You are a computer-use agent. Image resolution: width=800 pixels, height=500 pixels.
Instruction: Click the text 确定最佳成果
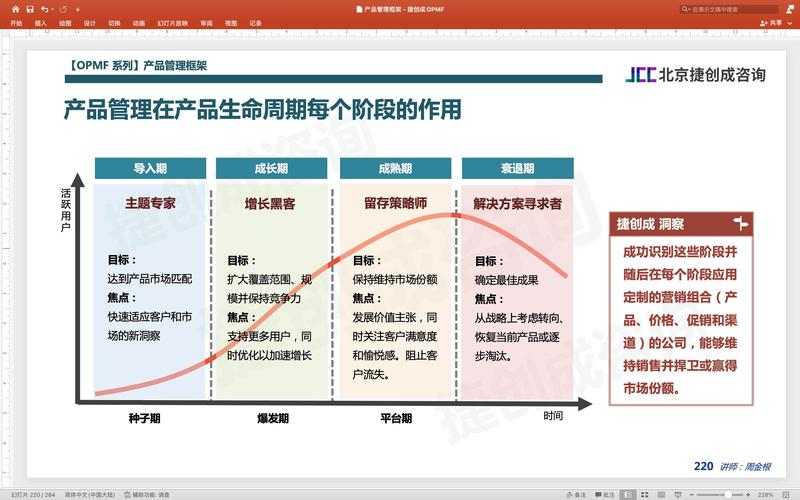click(x=507, y=280)
